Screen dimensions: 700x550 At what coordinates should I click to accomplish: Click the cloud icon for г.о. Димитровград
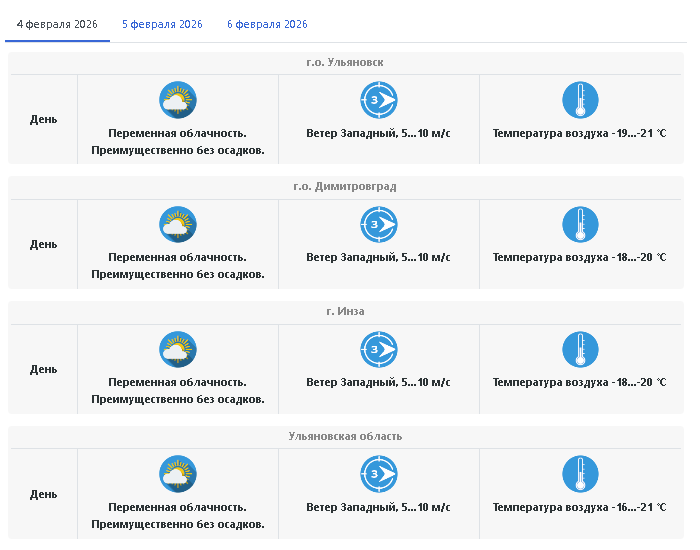[x=178, y=225]
